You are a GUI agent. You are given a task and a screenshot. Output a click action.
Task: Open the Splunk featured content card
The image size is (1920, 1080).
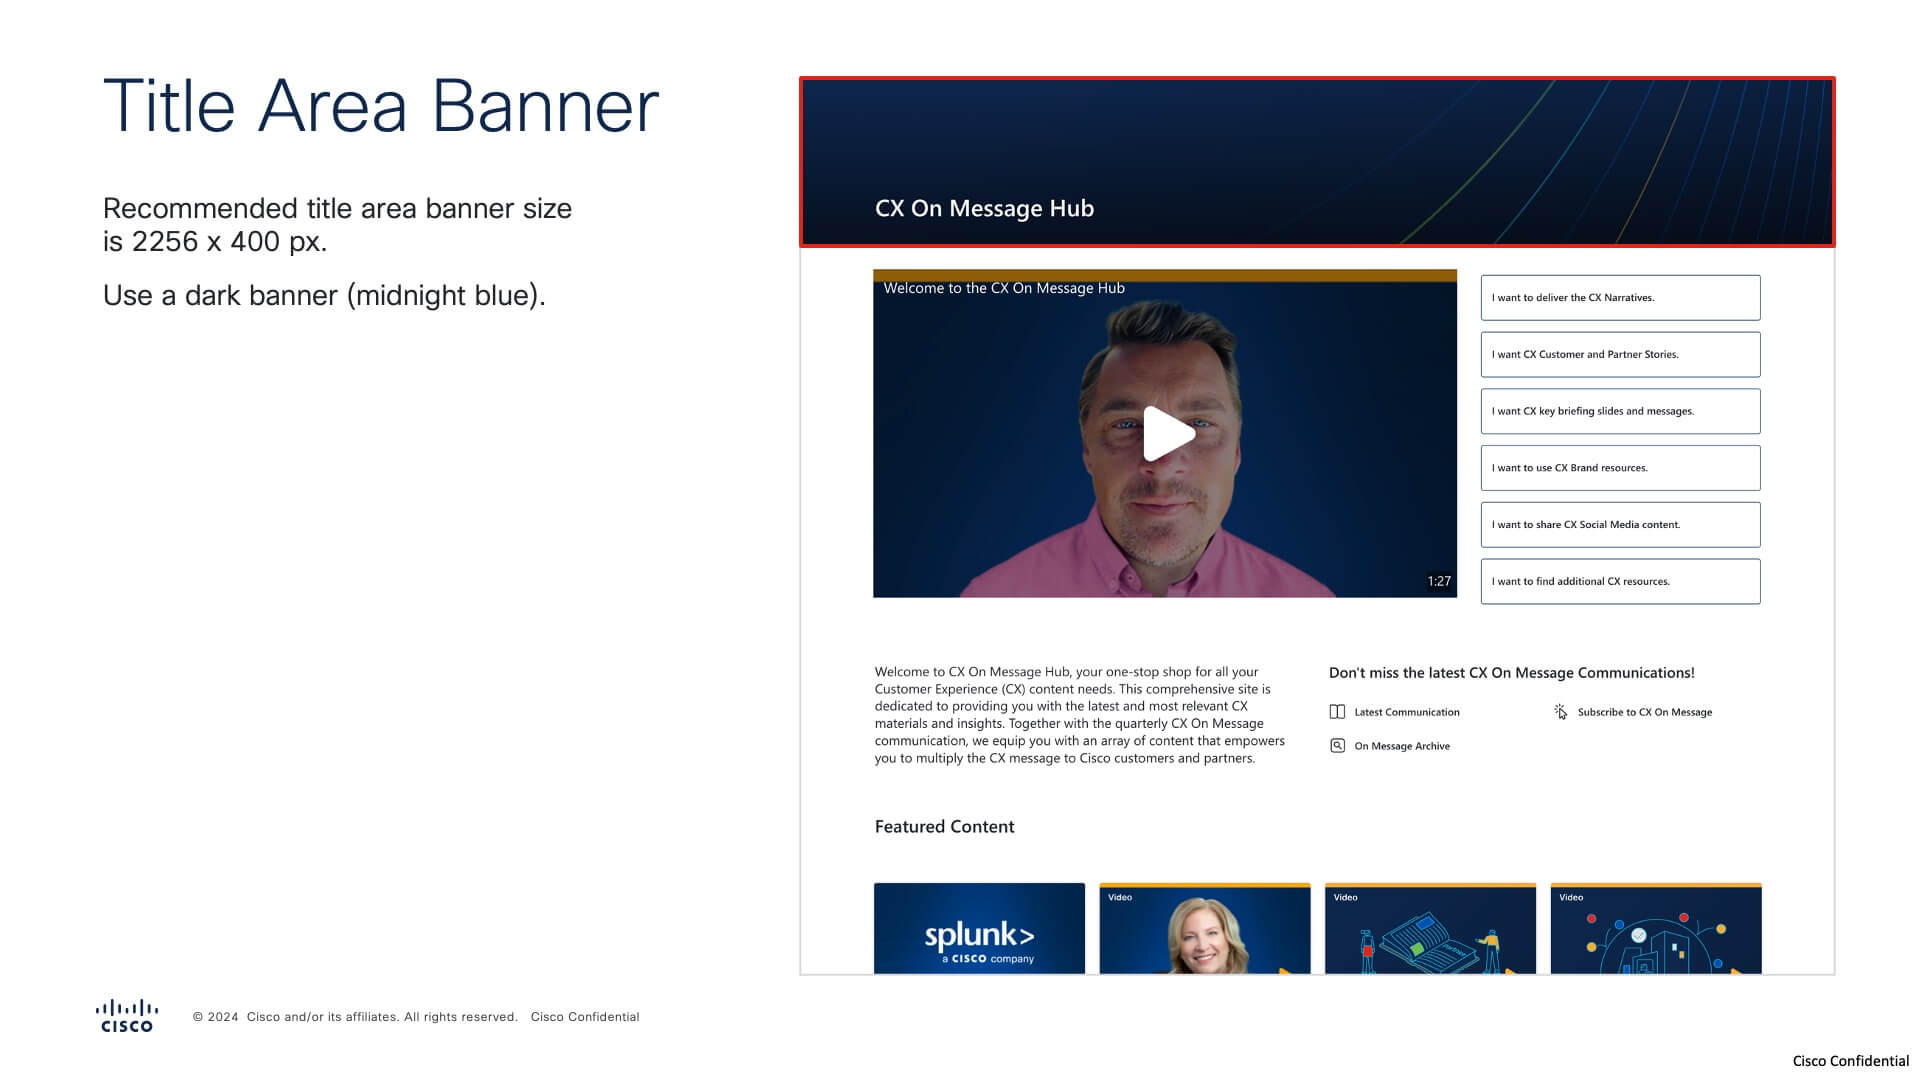coord(979,928)
